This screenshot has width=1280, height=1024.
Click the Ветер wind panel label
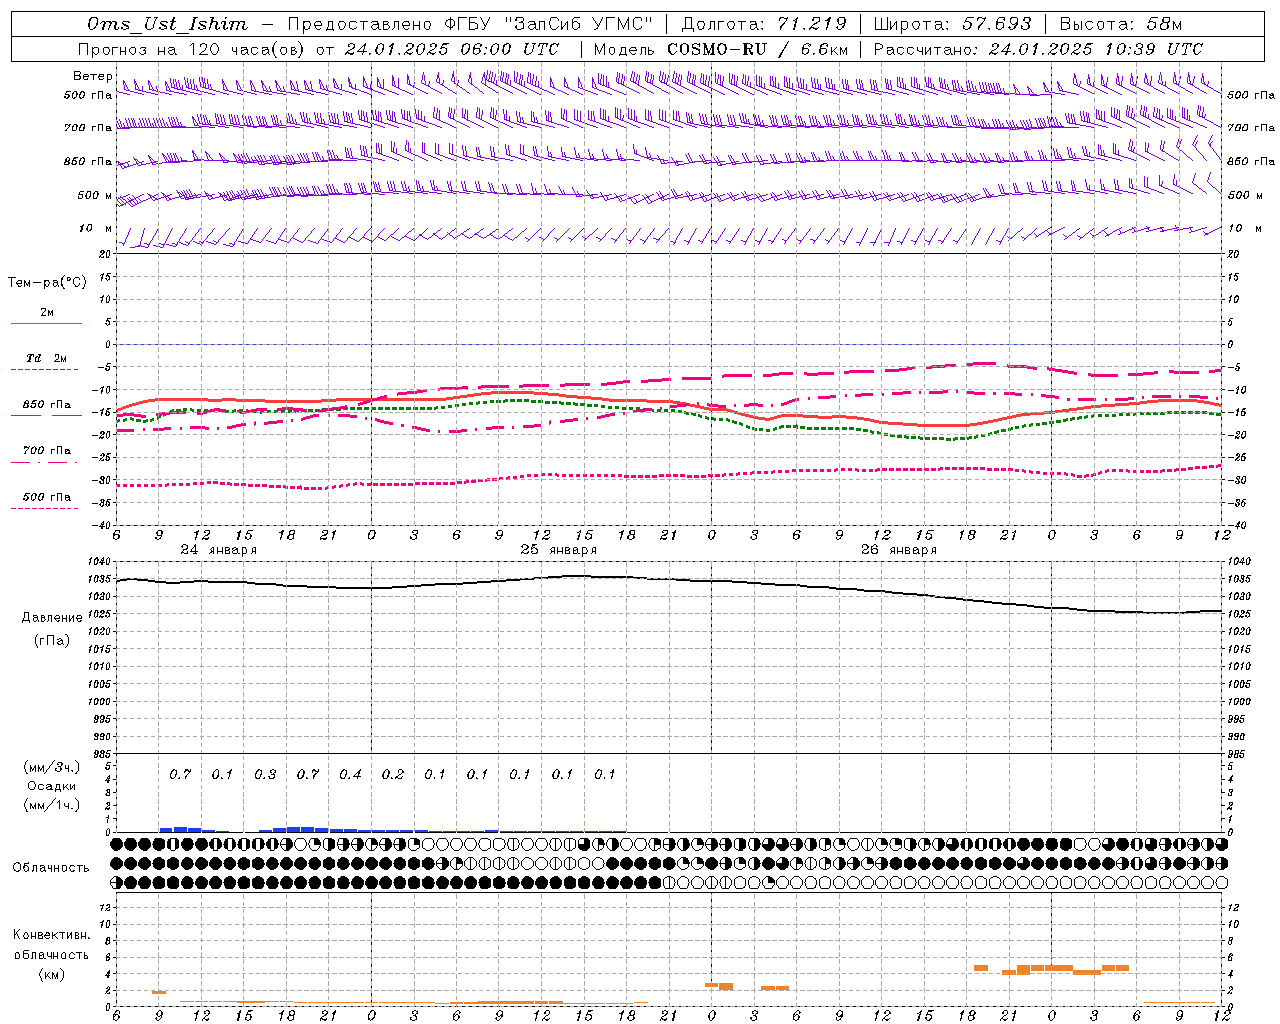93,76
